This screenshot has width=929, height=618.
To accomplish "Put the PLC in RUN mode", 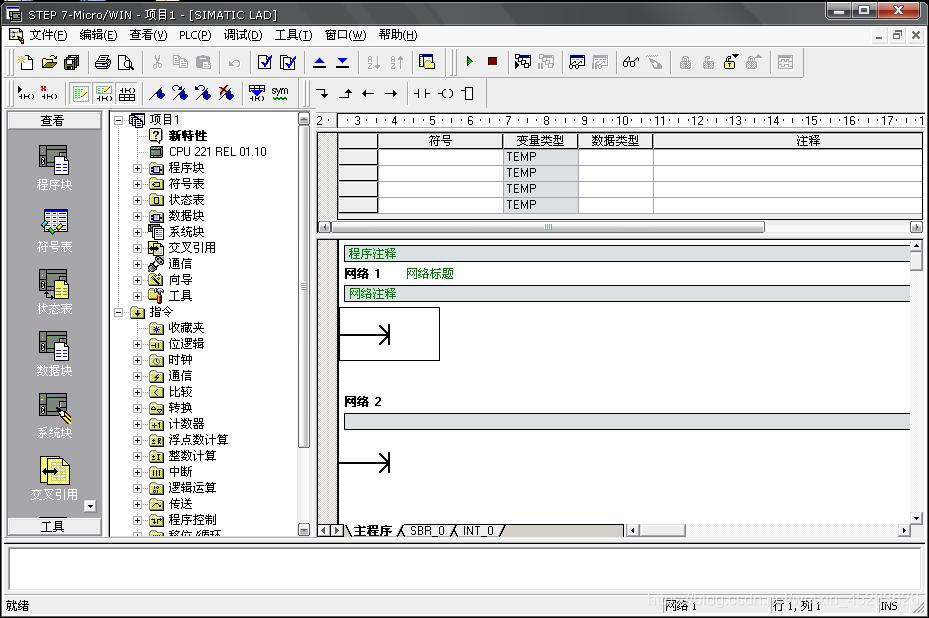I will [x=470, y=61].
